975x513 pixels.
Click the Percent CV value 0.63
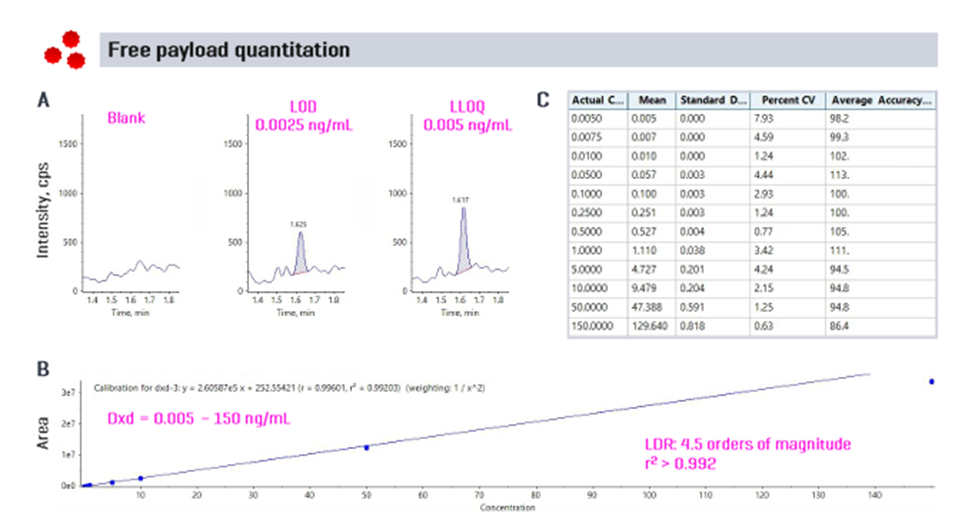764,326
